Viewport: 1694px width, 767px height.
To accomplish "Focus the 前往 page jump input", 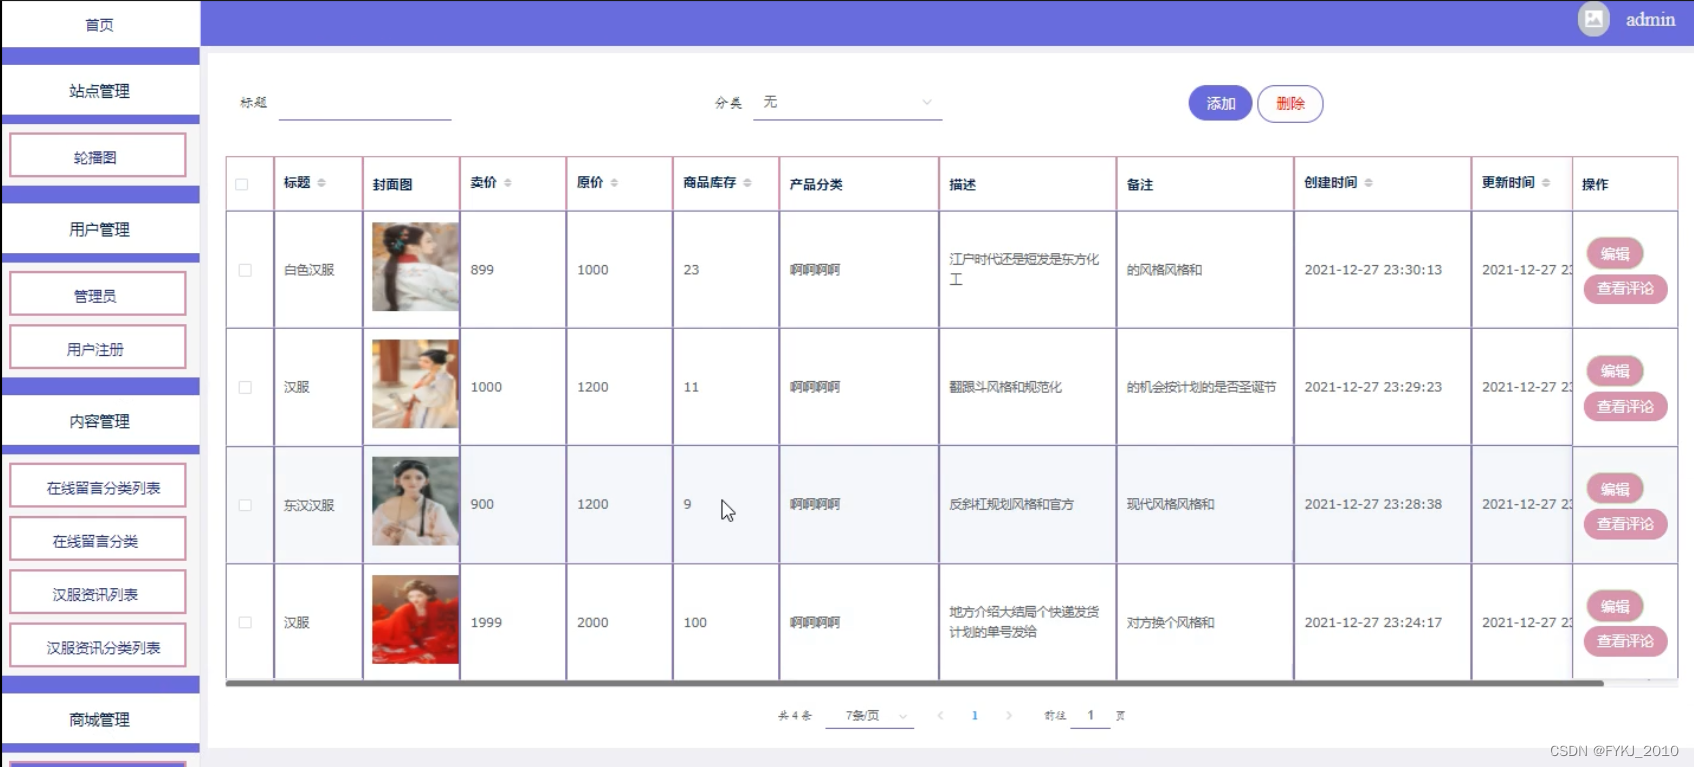I will [x=1090, y=715].
